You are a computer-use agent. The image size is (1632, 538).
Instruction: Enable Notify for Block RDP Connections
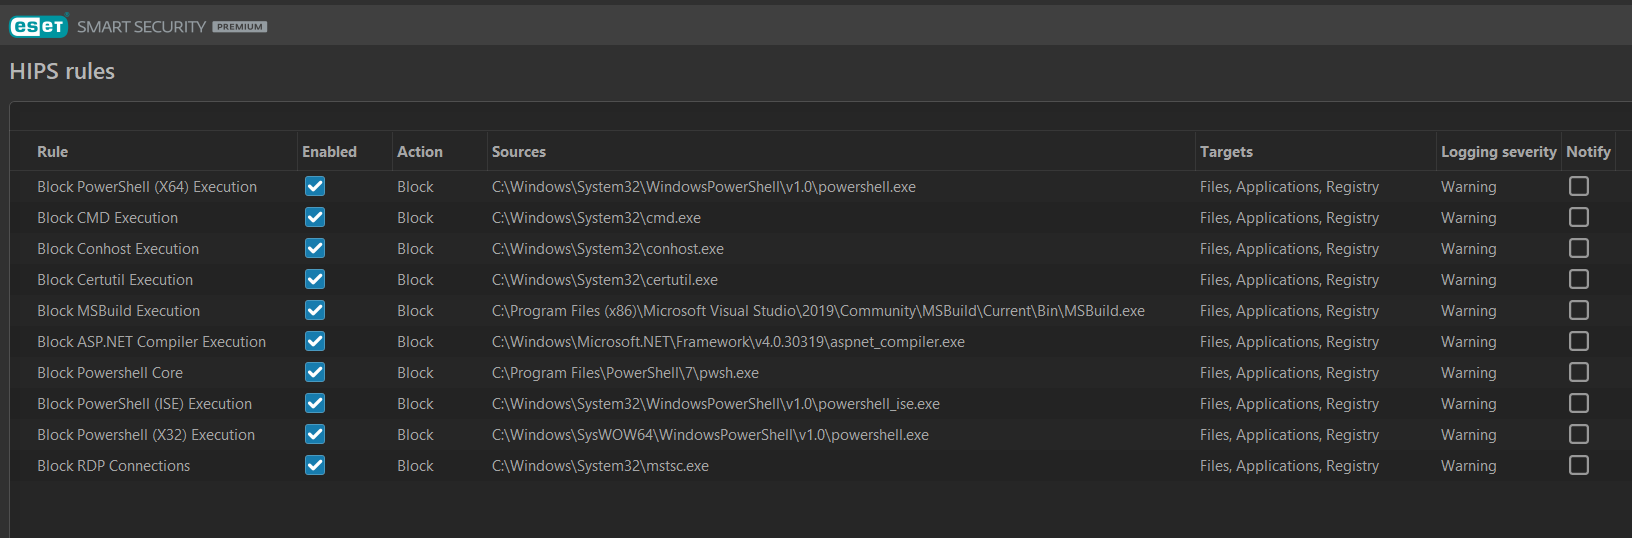click(x=1578, y=465)
